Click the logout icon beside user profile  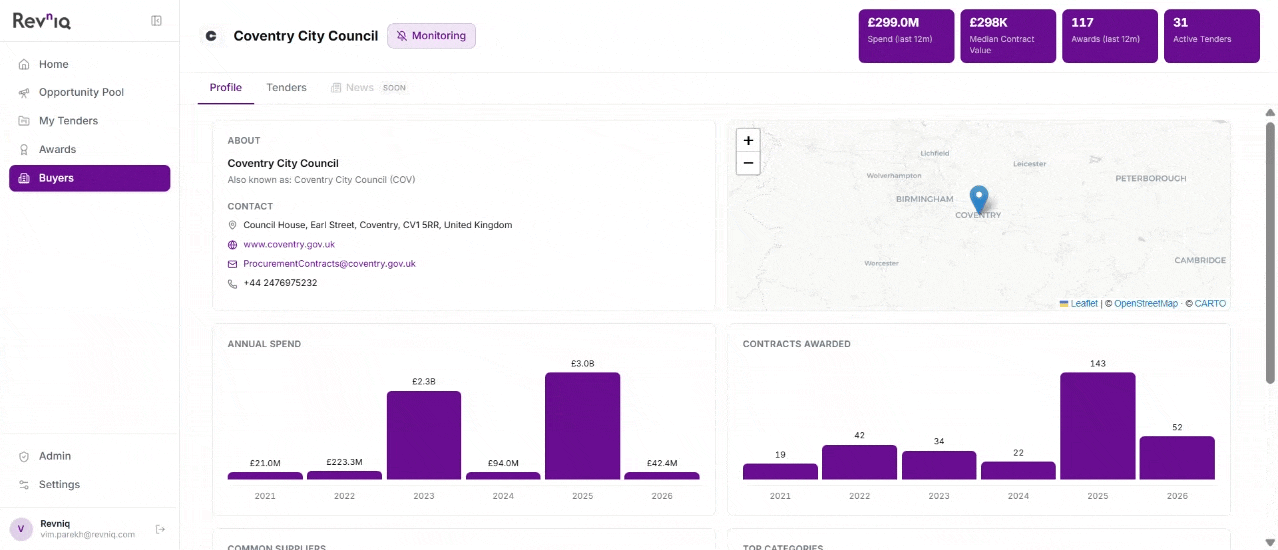tap(160, 528)
